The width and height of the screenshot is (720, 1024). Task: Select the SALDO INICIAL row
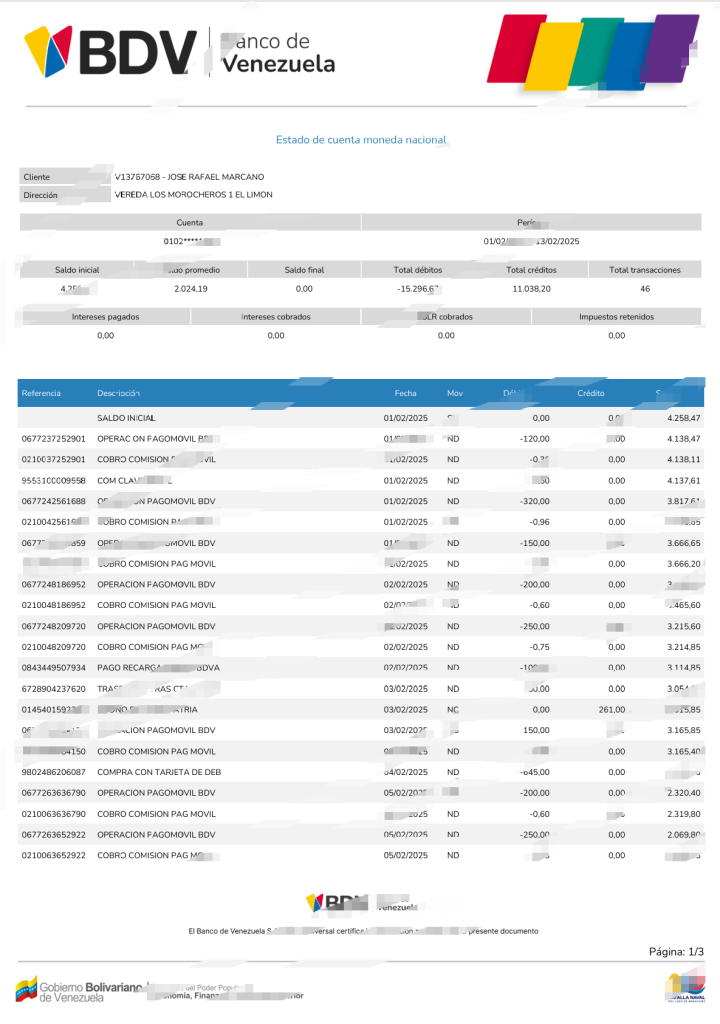click(361, 418)
